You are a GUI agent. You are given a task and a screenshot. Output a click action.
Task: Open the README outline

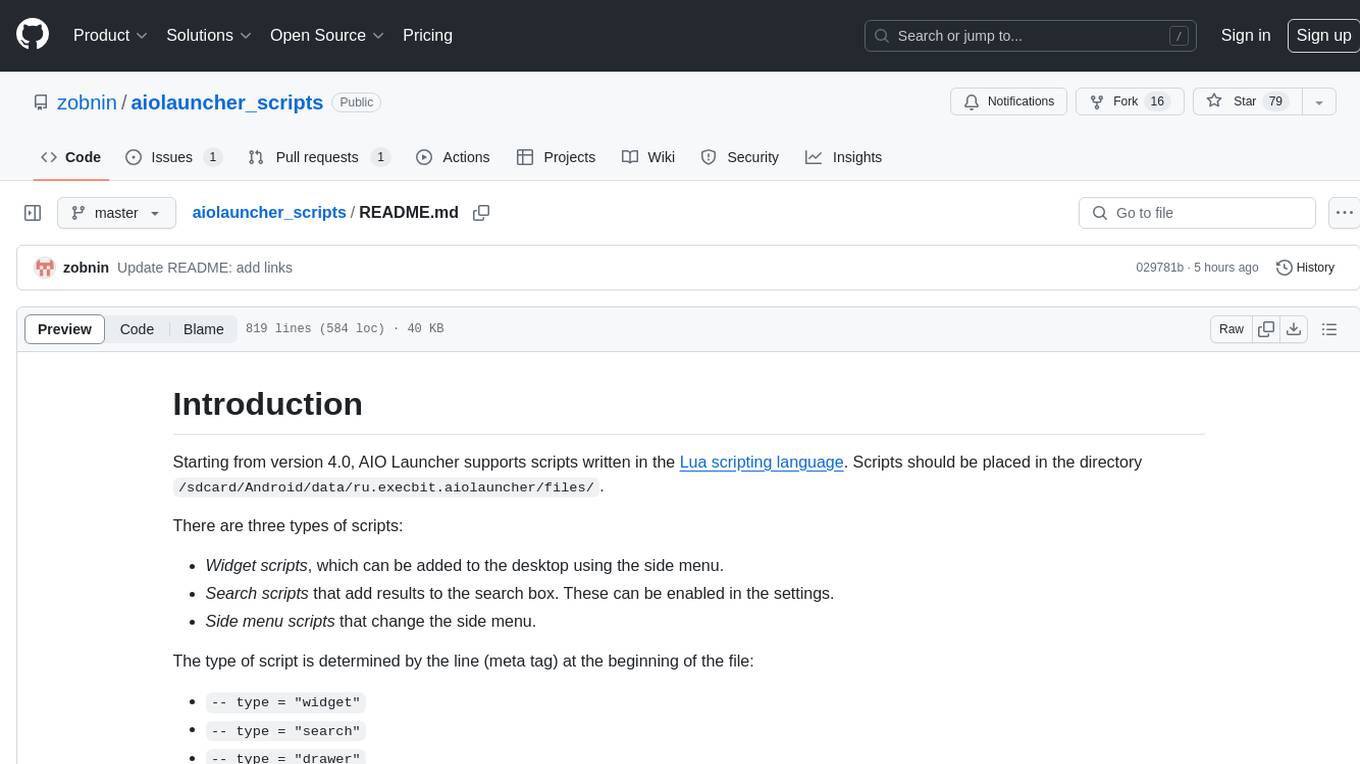tap(1329, 329)
